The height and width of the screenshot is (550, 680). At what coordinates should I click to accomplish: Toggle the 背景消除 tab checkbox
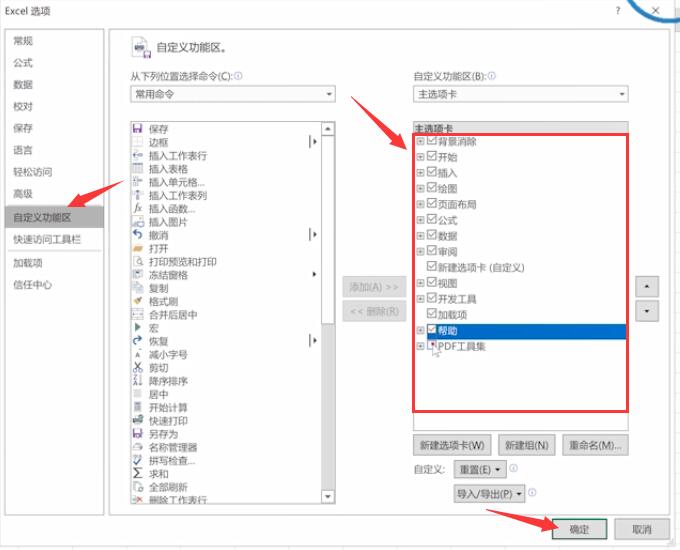432,141
